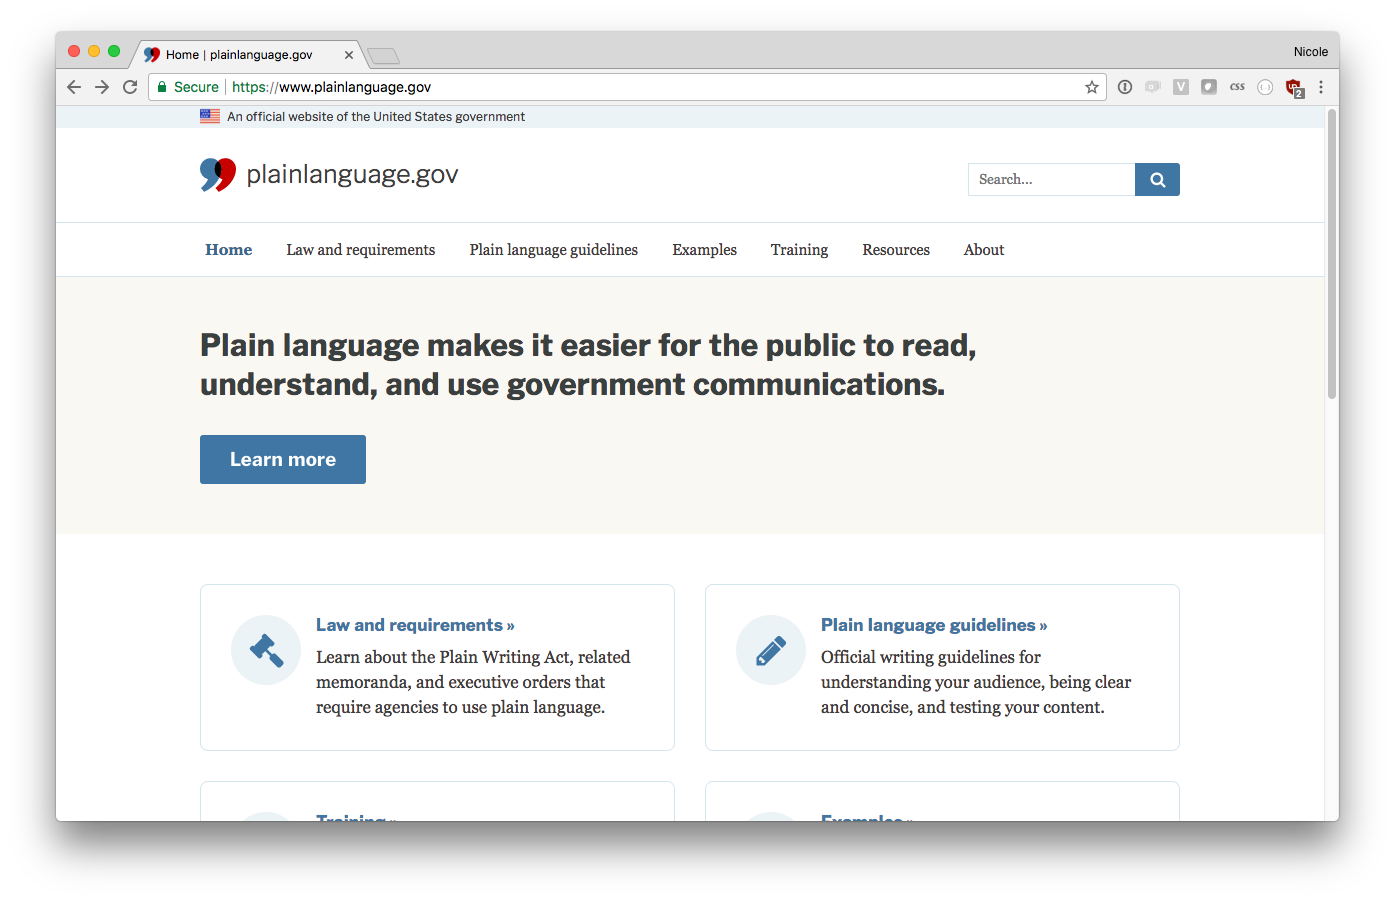
Task: Switch to the Home plainlanguage.gov browser tab
Action: point(240,55)
